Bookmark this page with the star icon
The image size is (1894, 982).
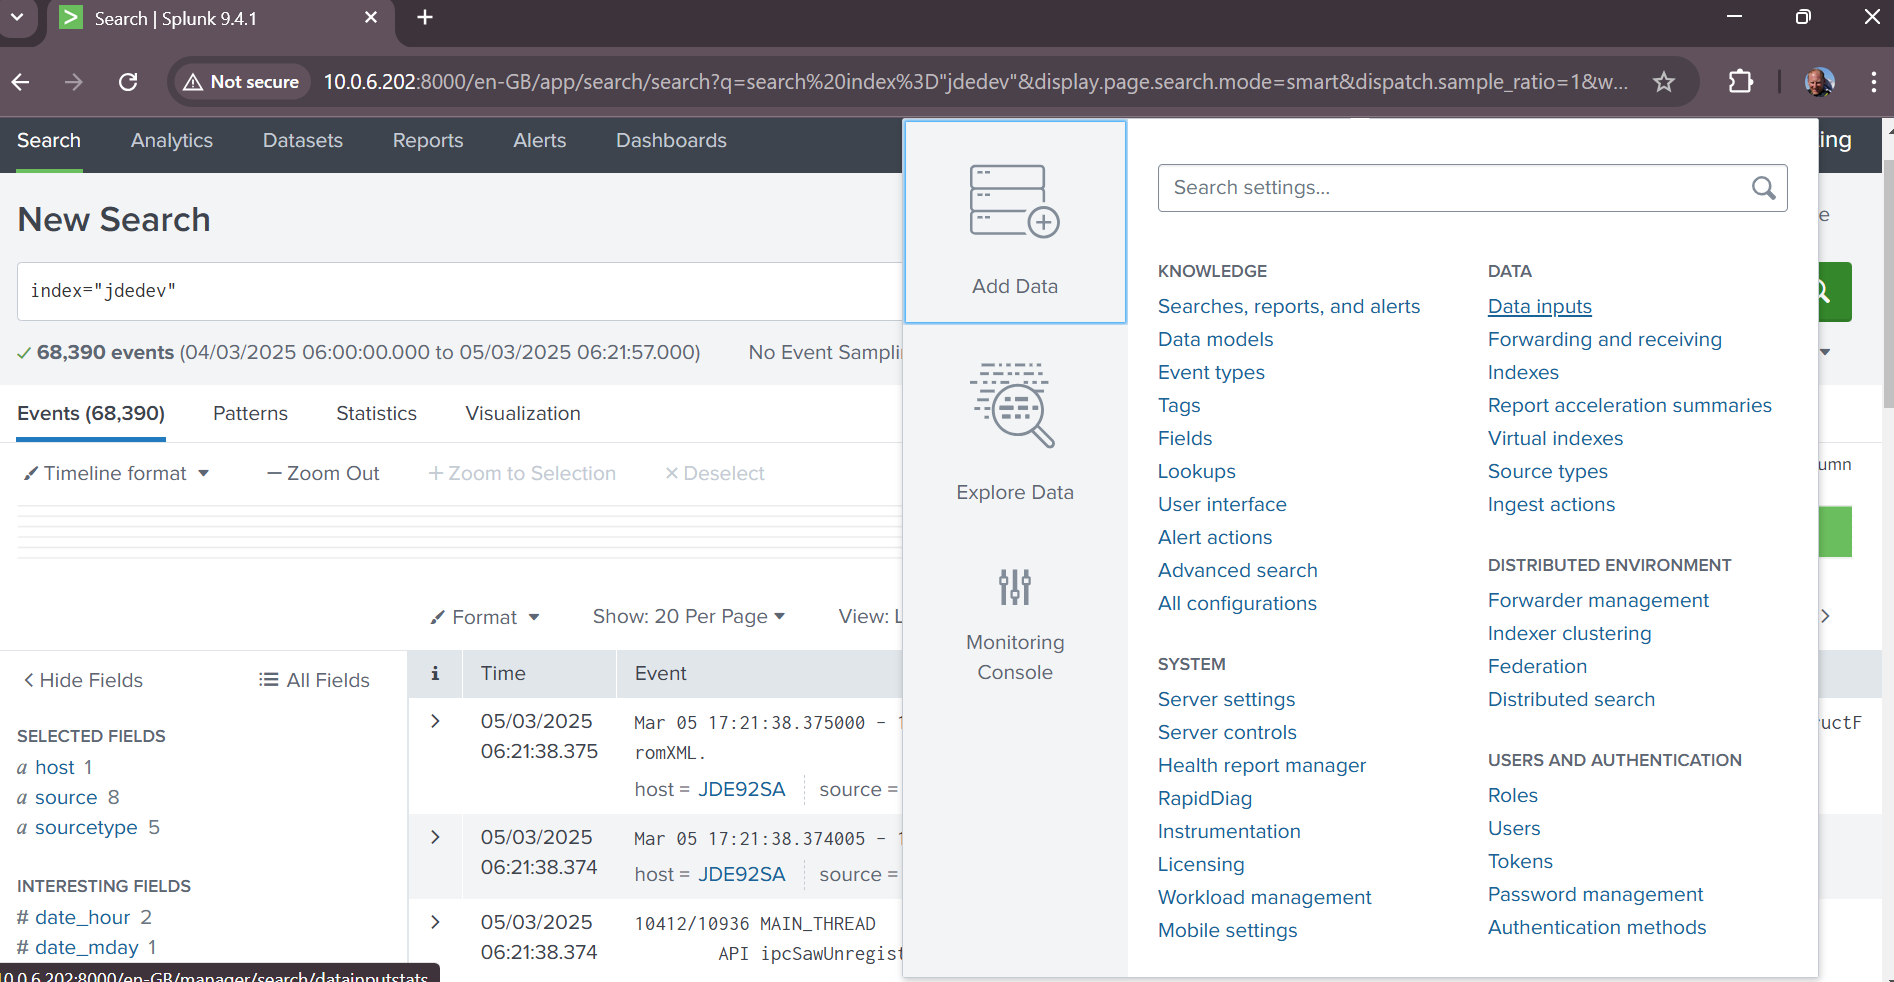1663,82
